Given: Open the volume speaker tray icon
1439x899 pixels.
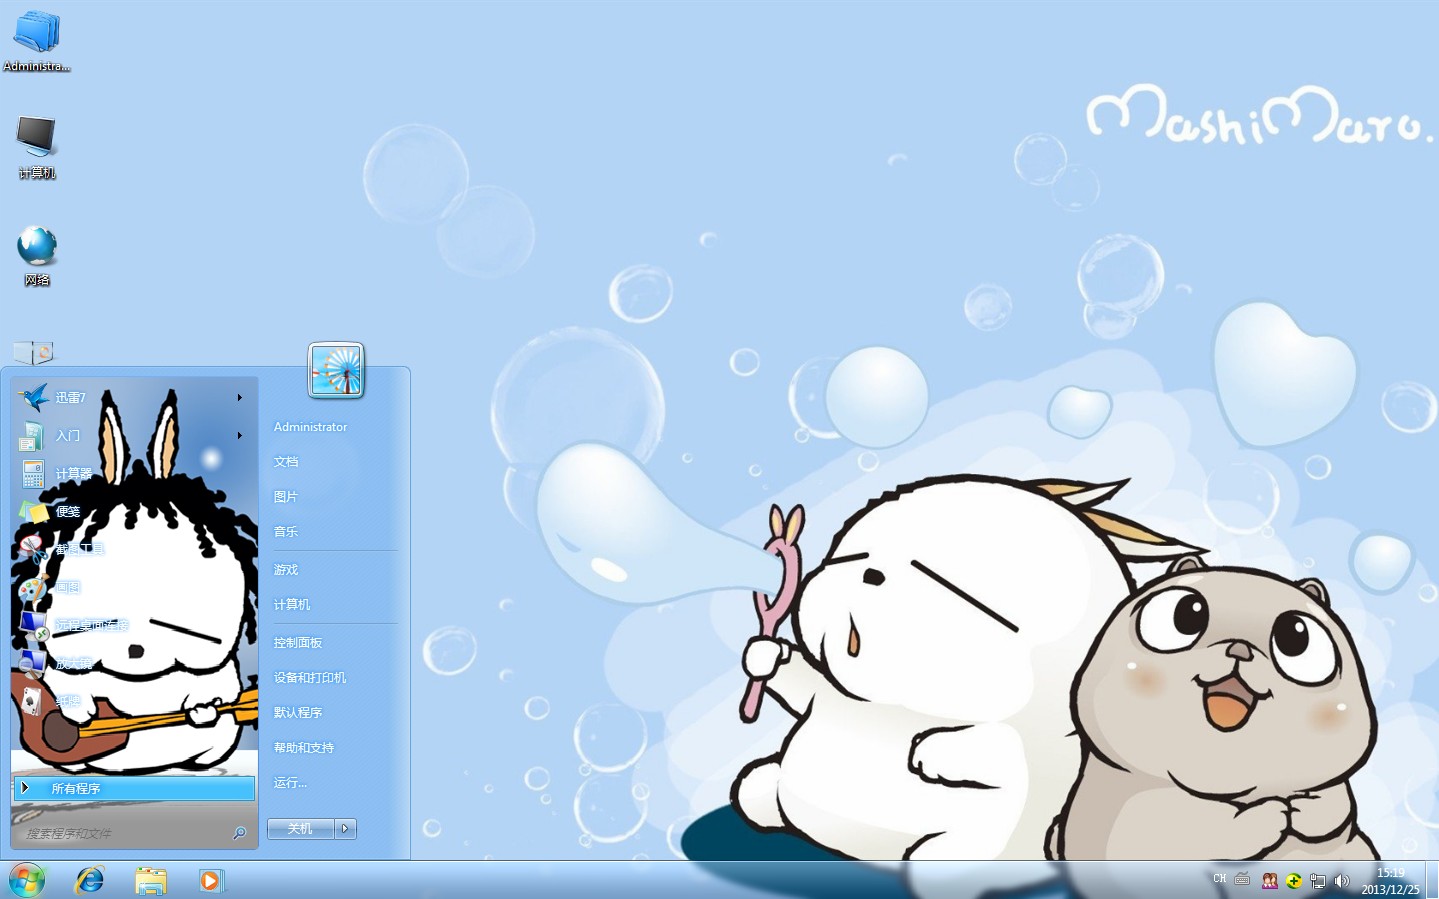Looking at the screenshot, I should (x=1342, y=881).
